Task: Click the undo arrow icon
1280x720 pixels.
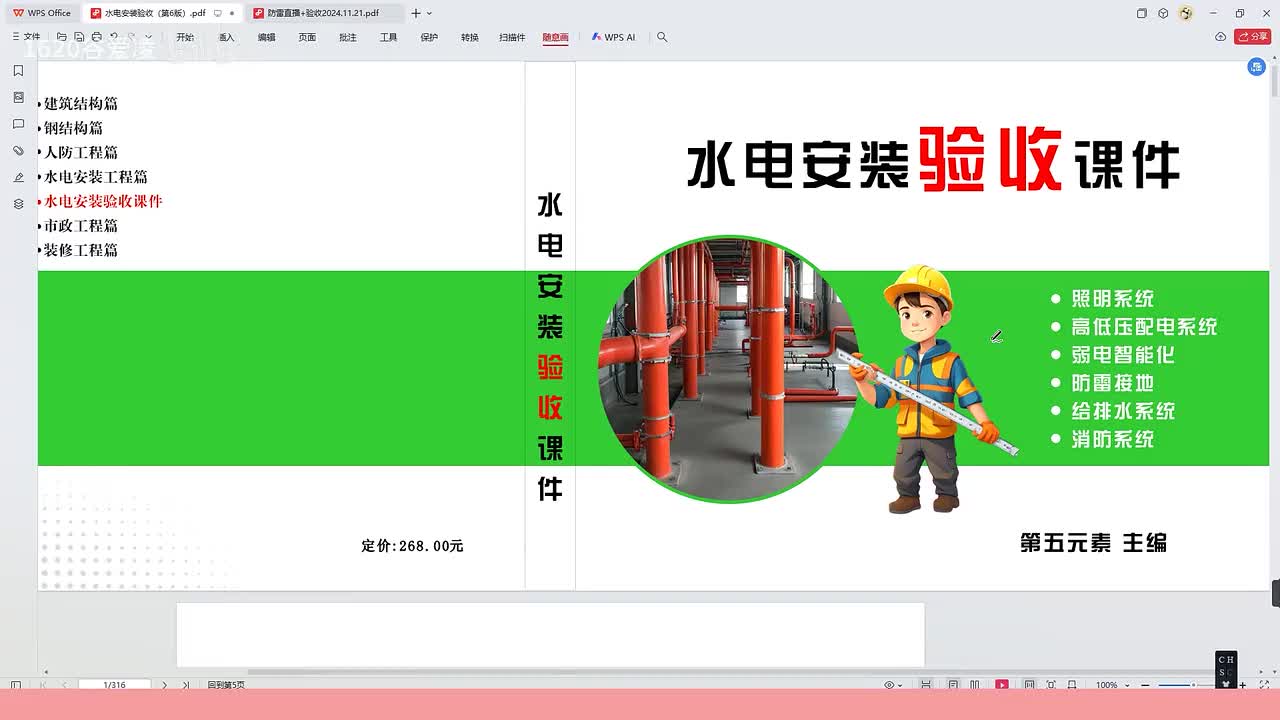Action: pyautogui.click(x=114, y=37)
